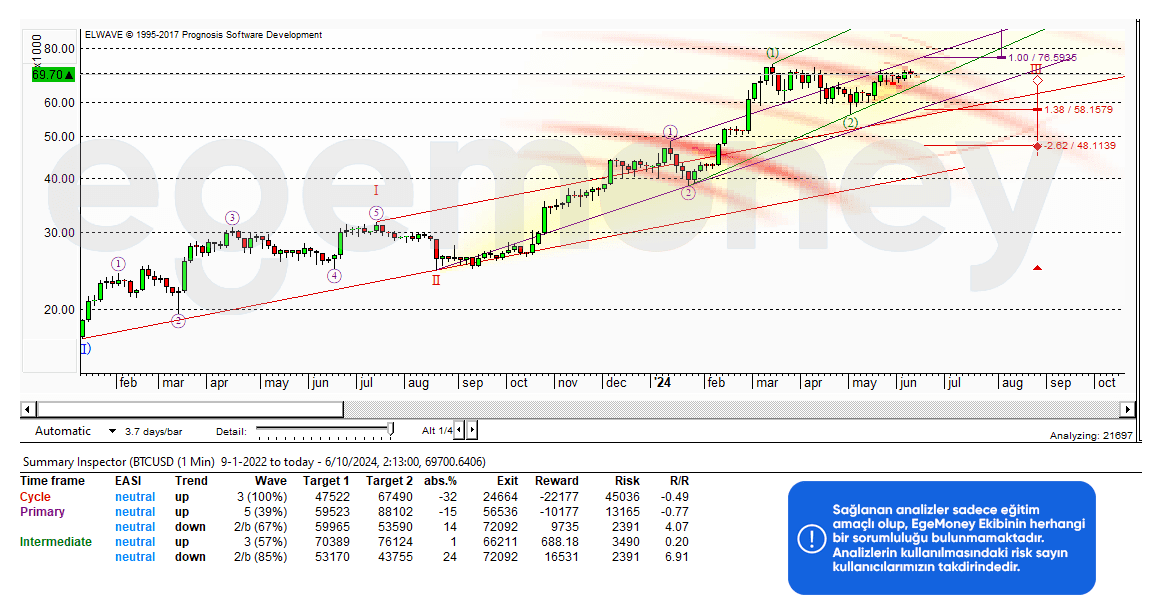1165x615 pixels.
Task: Click the red wave II label
Action: point(436,280)
